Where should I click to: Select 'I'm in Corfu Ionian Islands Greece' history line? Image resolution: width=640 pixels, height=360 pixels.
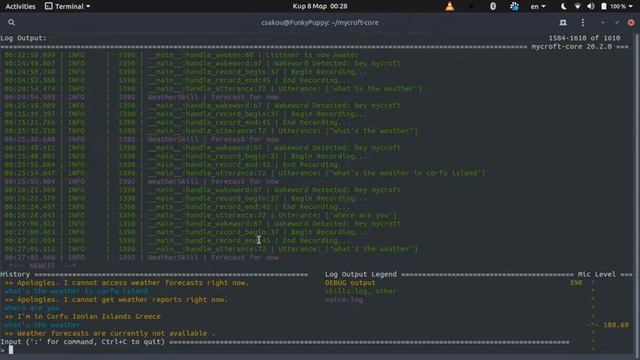pos(82,316)
